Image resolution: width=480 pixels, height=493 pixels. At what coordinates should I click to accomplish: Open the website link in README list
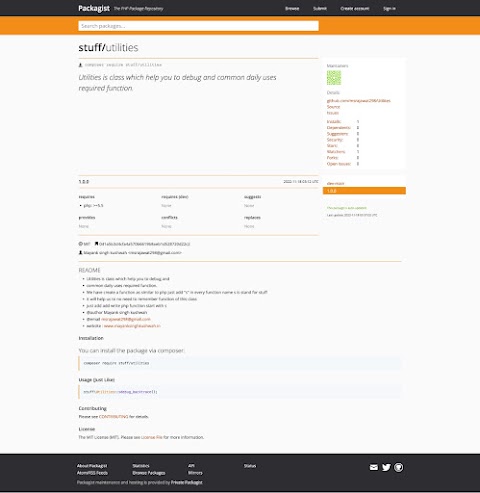click(x=132, y=326)
